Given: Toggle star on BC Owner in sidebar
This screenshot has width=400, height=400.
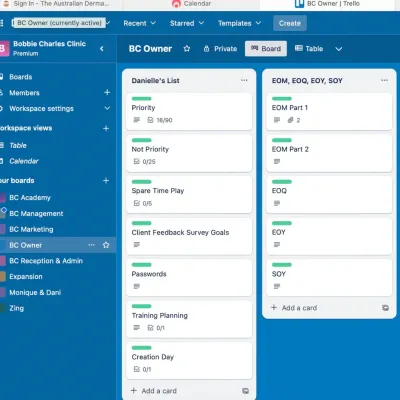Looking at the screenshot, I should [x=106, y=245].
